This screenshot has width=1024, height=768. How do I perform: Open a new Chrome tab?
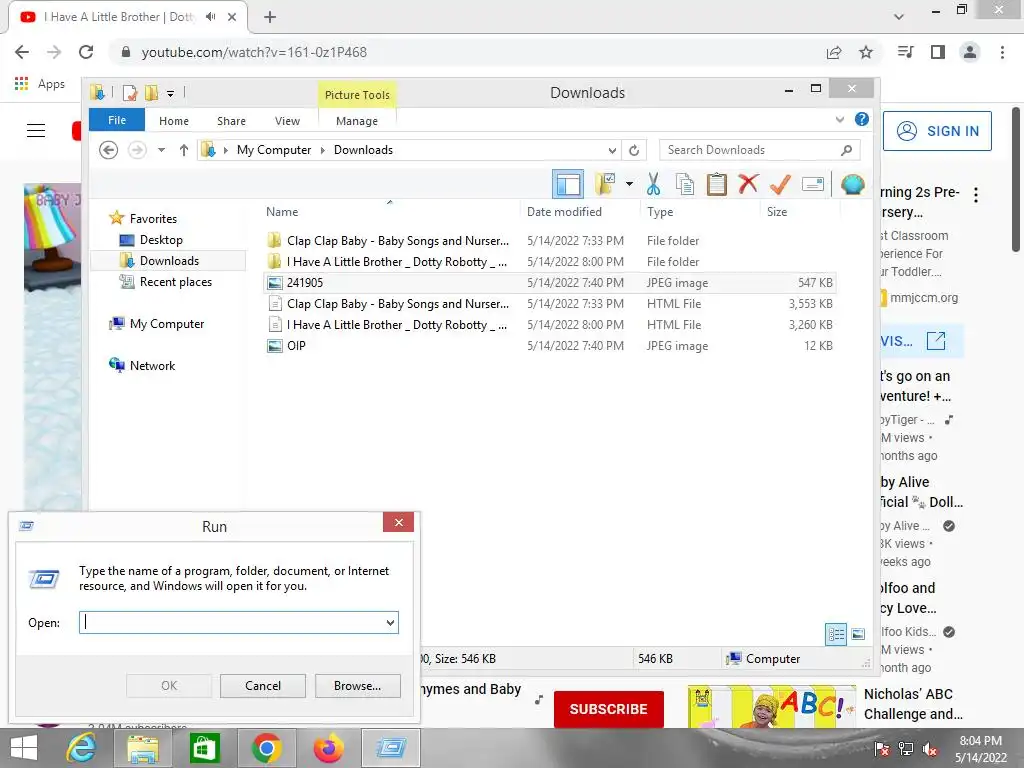(270, 17)
